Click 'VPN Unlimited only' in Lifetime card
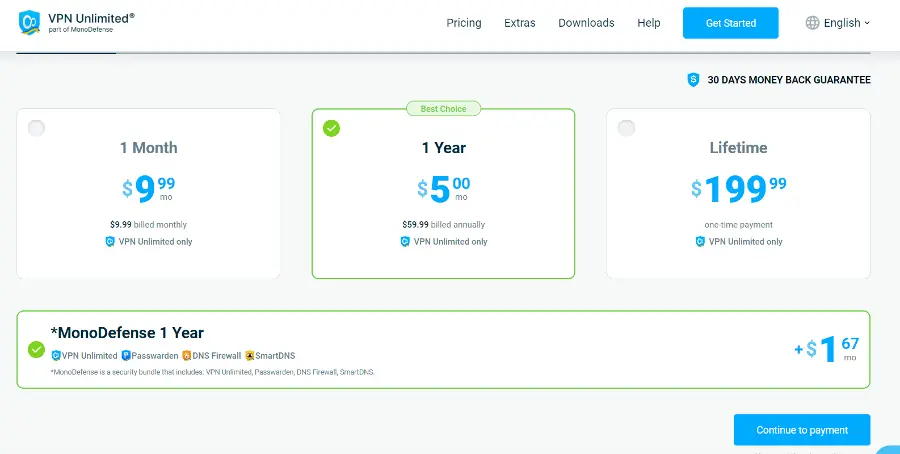The width and height of the screenshot is (900, 454). click(746, 242)
